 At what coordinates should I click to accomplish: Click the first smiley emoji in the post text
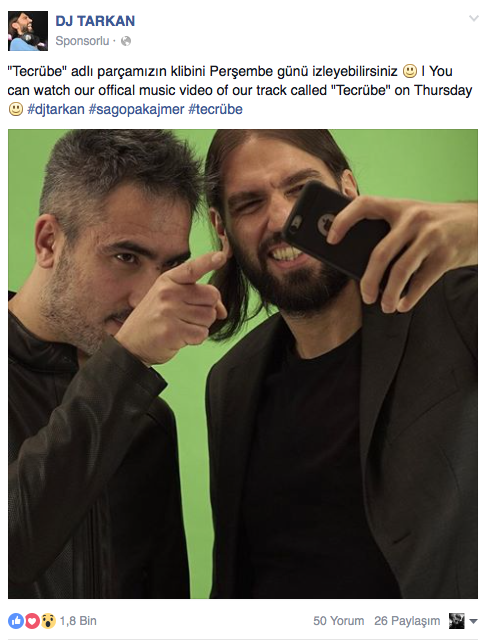coord(410,71)
